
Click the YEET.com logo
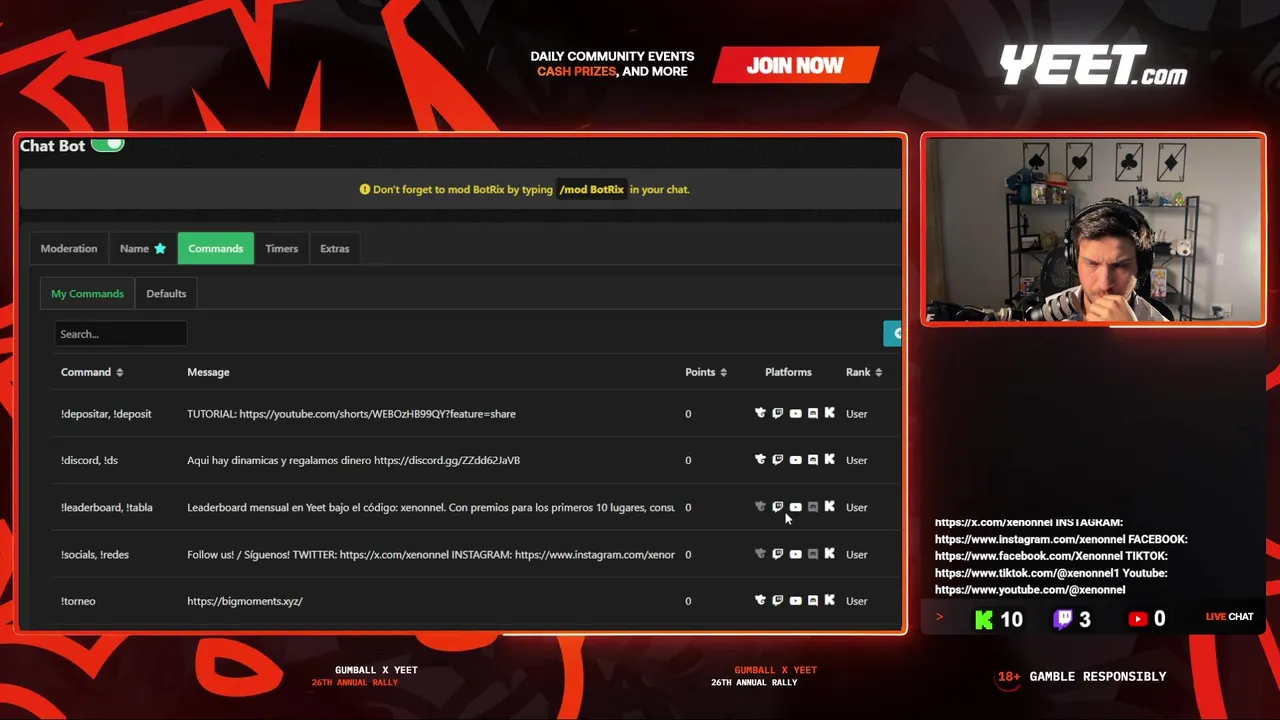[x=1093, y=66]
